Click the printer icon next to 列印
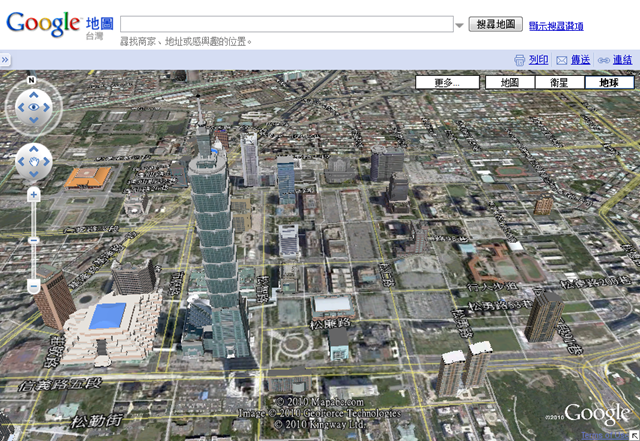The height and width of the screenshot is (441, 640). (520, 60)
